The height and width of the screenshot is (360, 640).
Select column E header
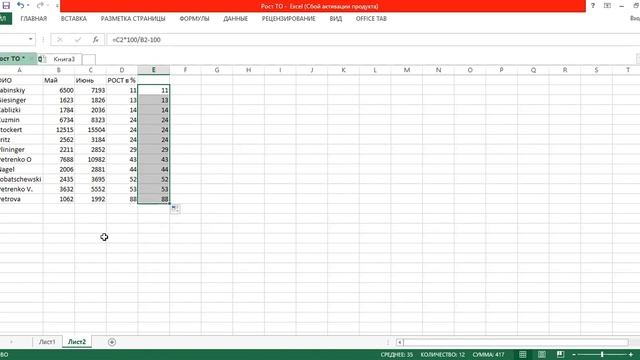coord(153,70)
